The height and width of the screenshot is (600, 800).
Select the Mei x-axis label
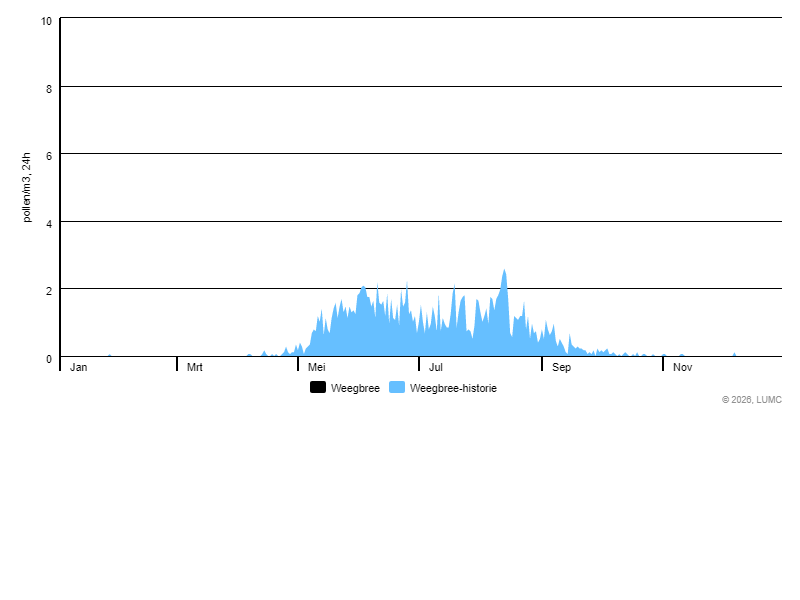317,367
